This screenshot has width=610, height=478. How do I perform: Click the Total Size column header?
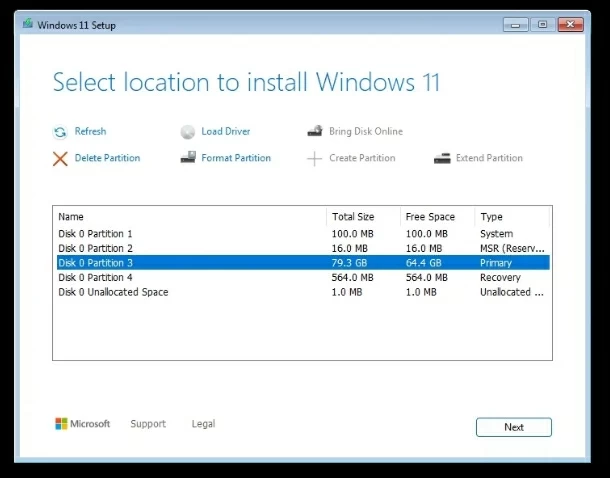(x=355, y=216)
